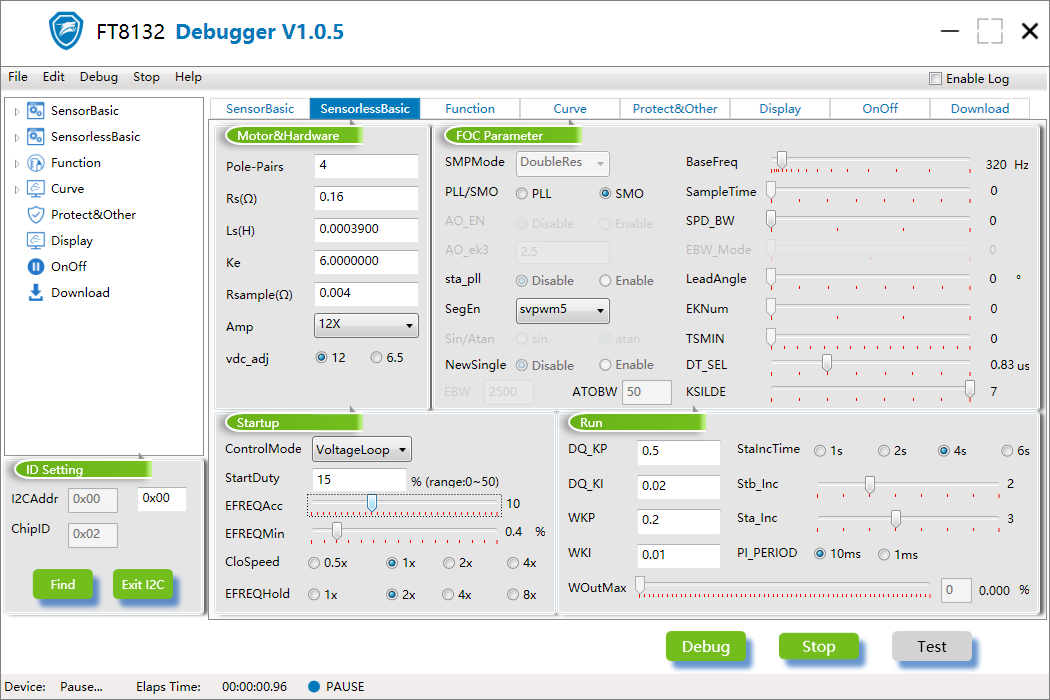Click the Function icon in sidebar tree
Screen dimensions: 1050x700
pos(35,163)
